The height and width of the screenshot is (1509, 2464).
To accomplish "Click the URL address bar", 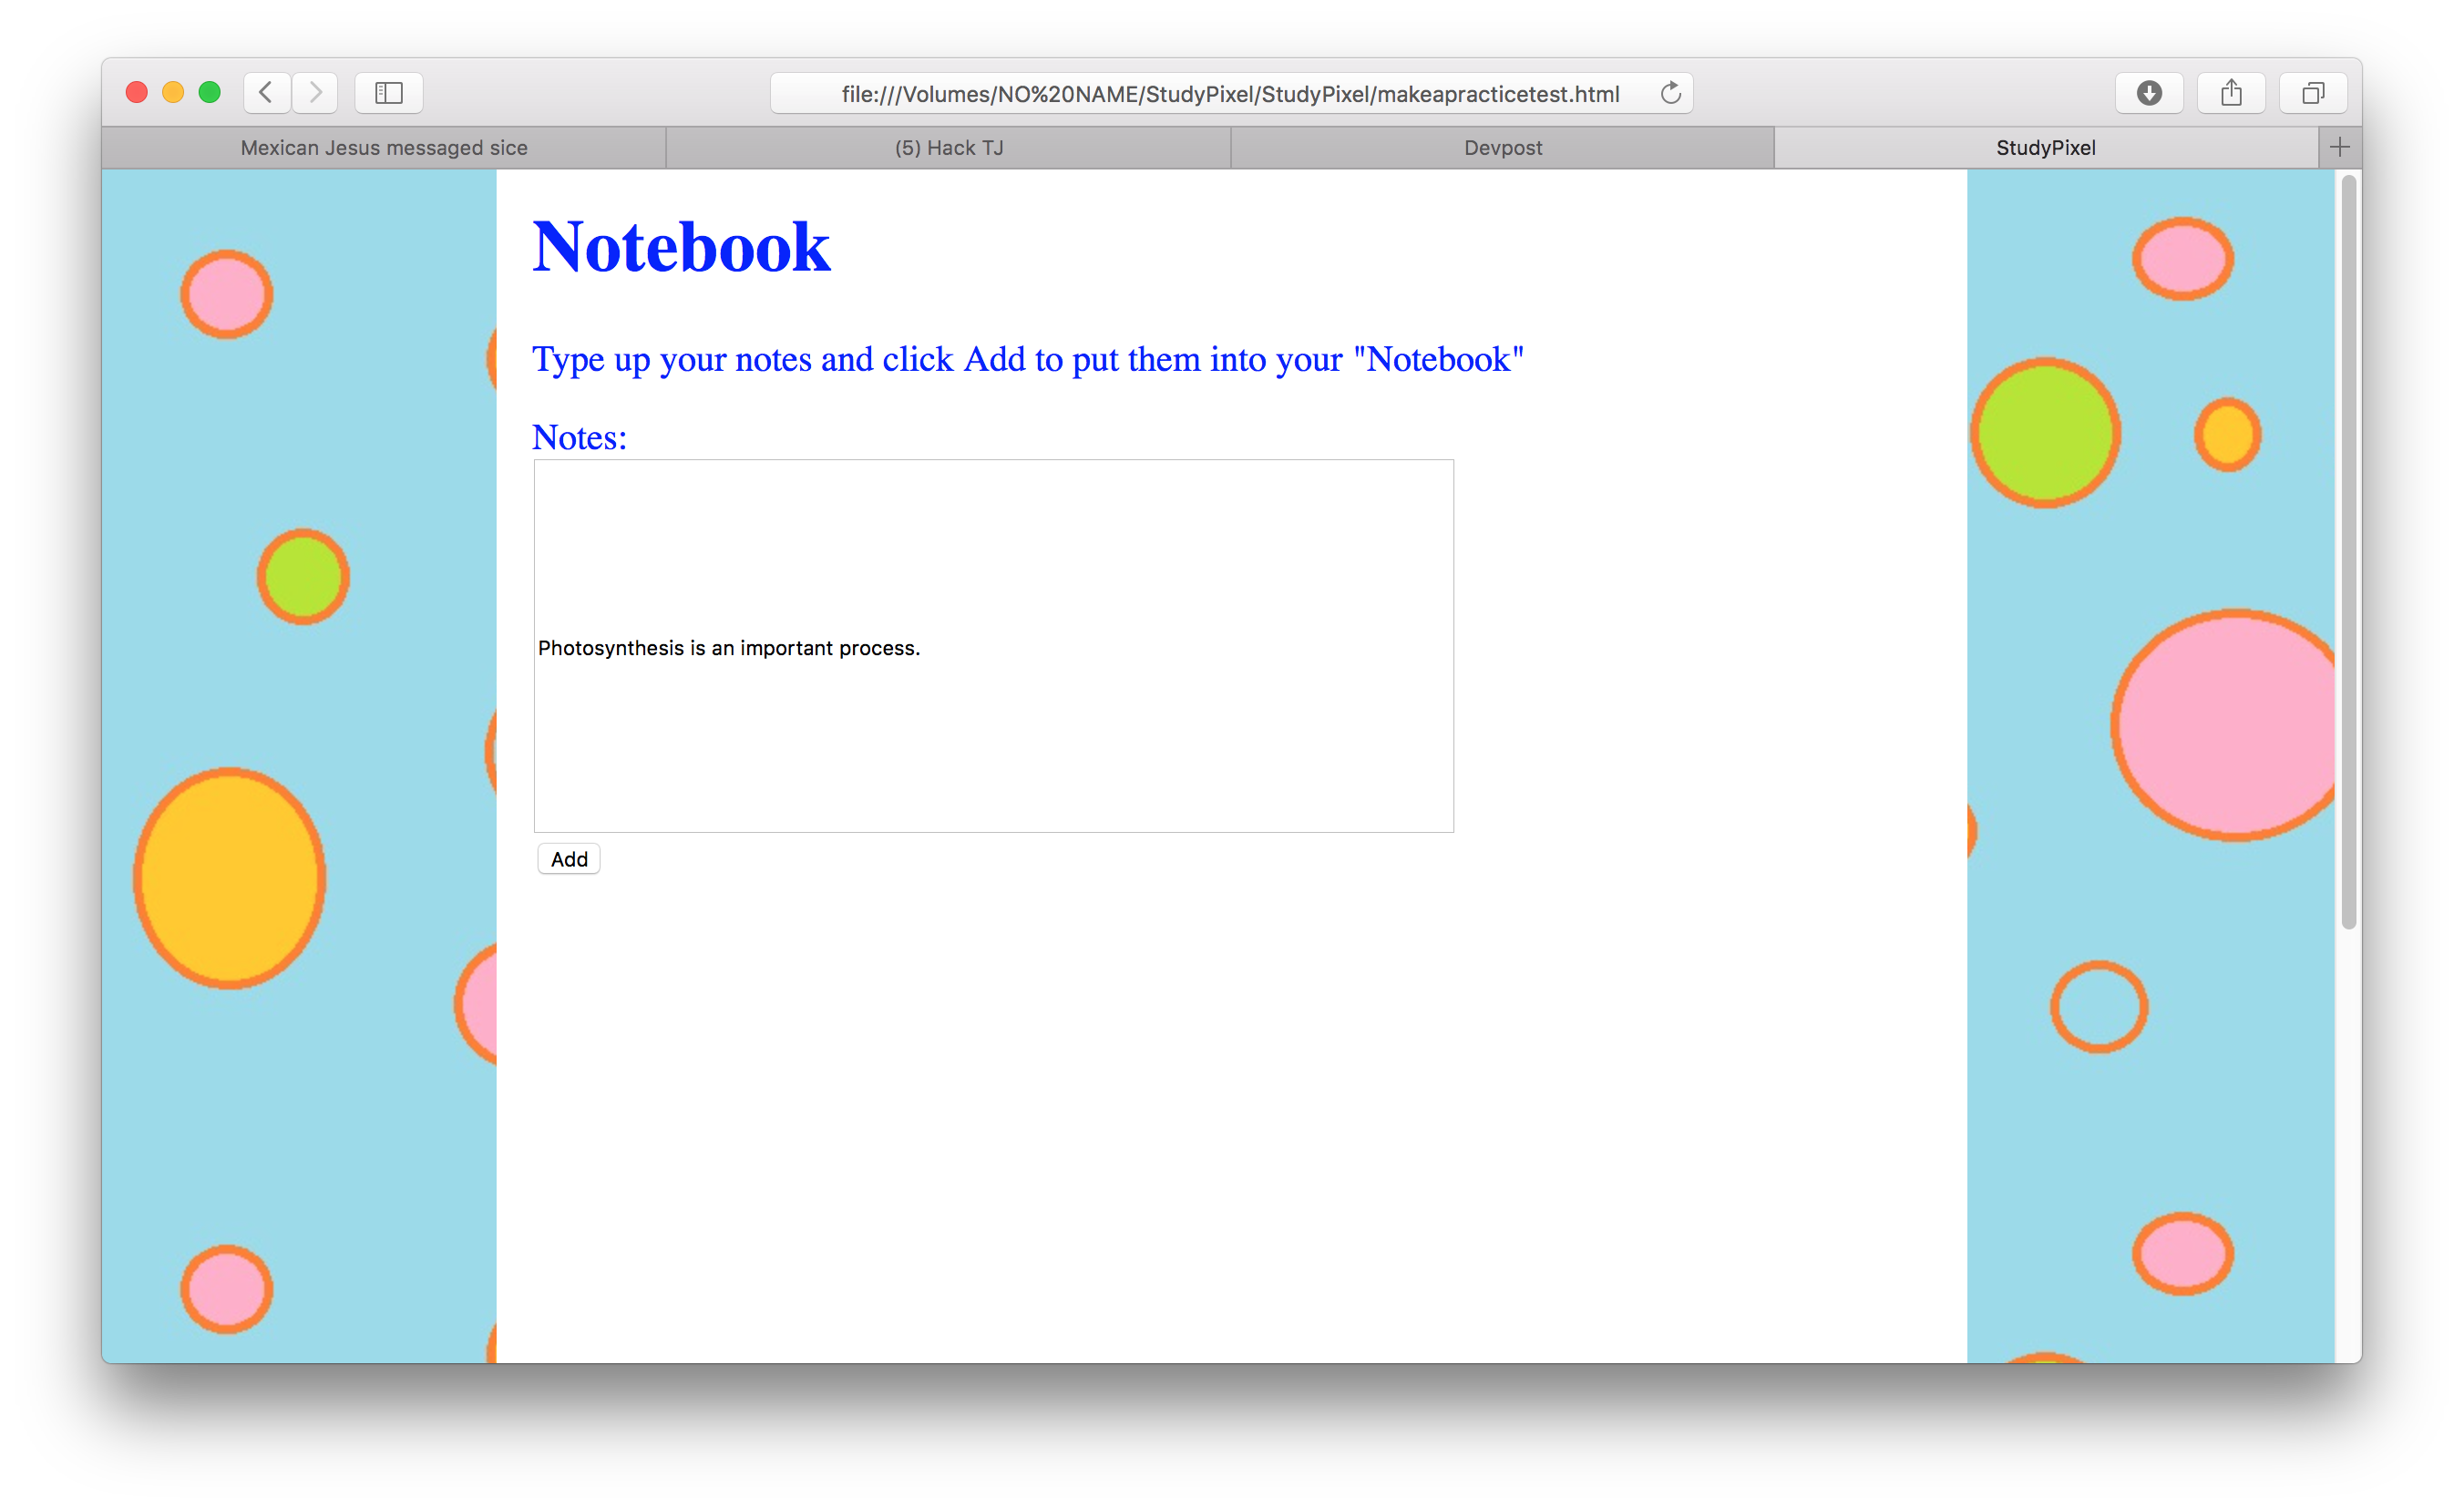I will click(x=1229, y=94).
